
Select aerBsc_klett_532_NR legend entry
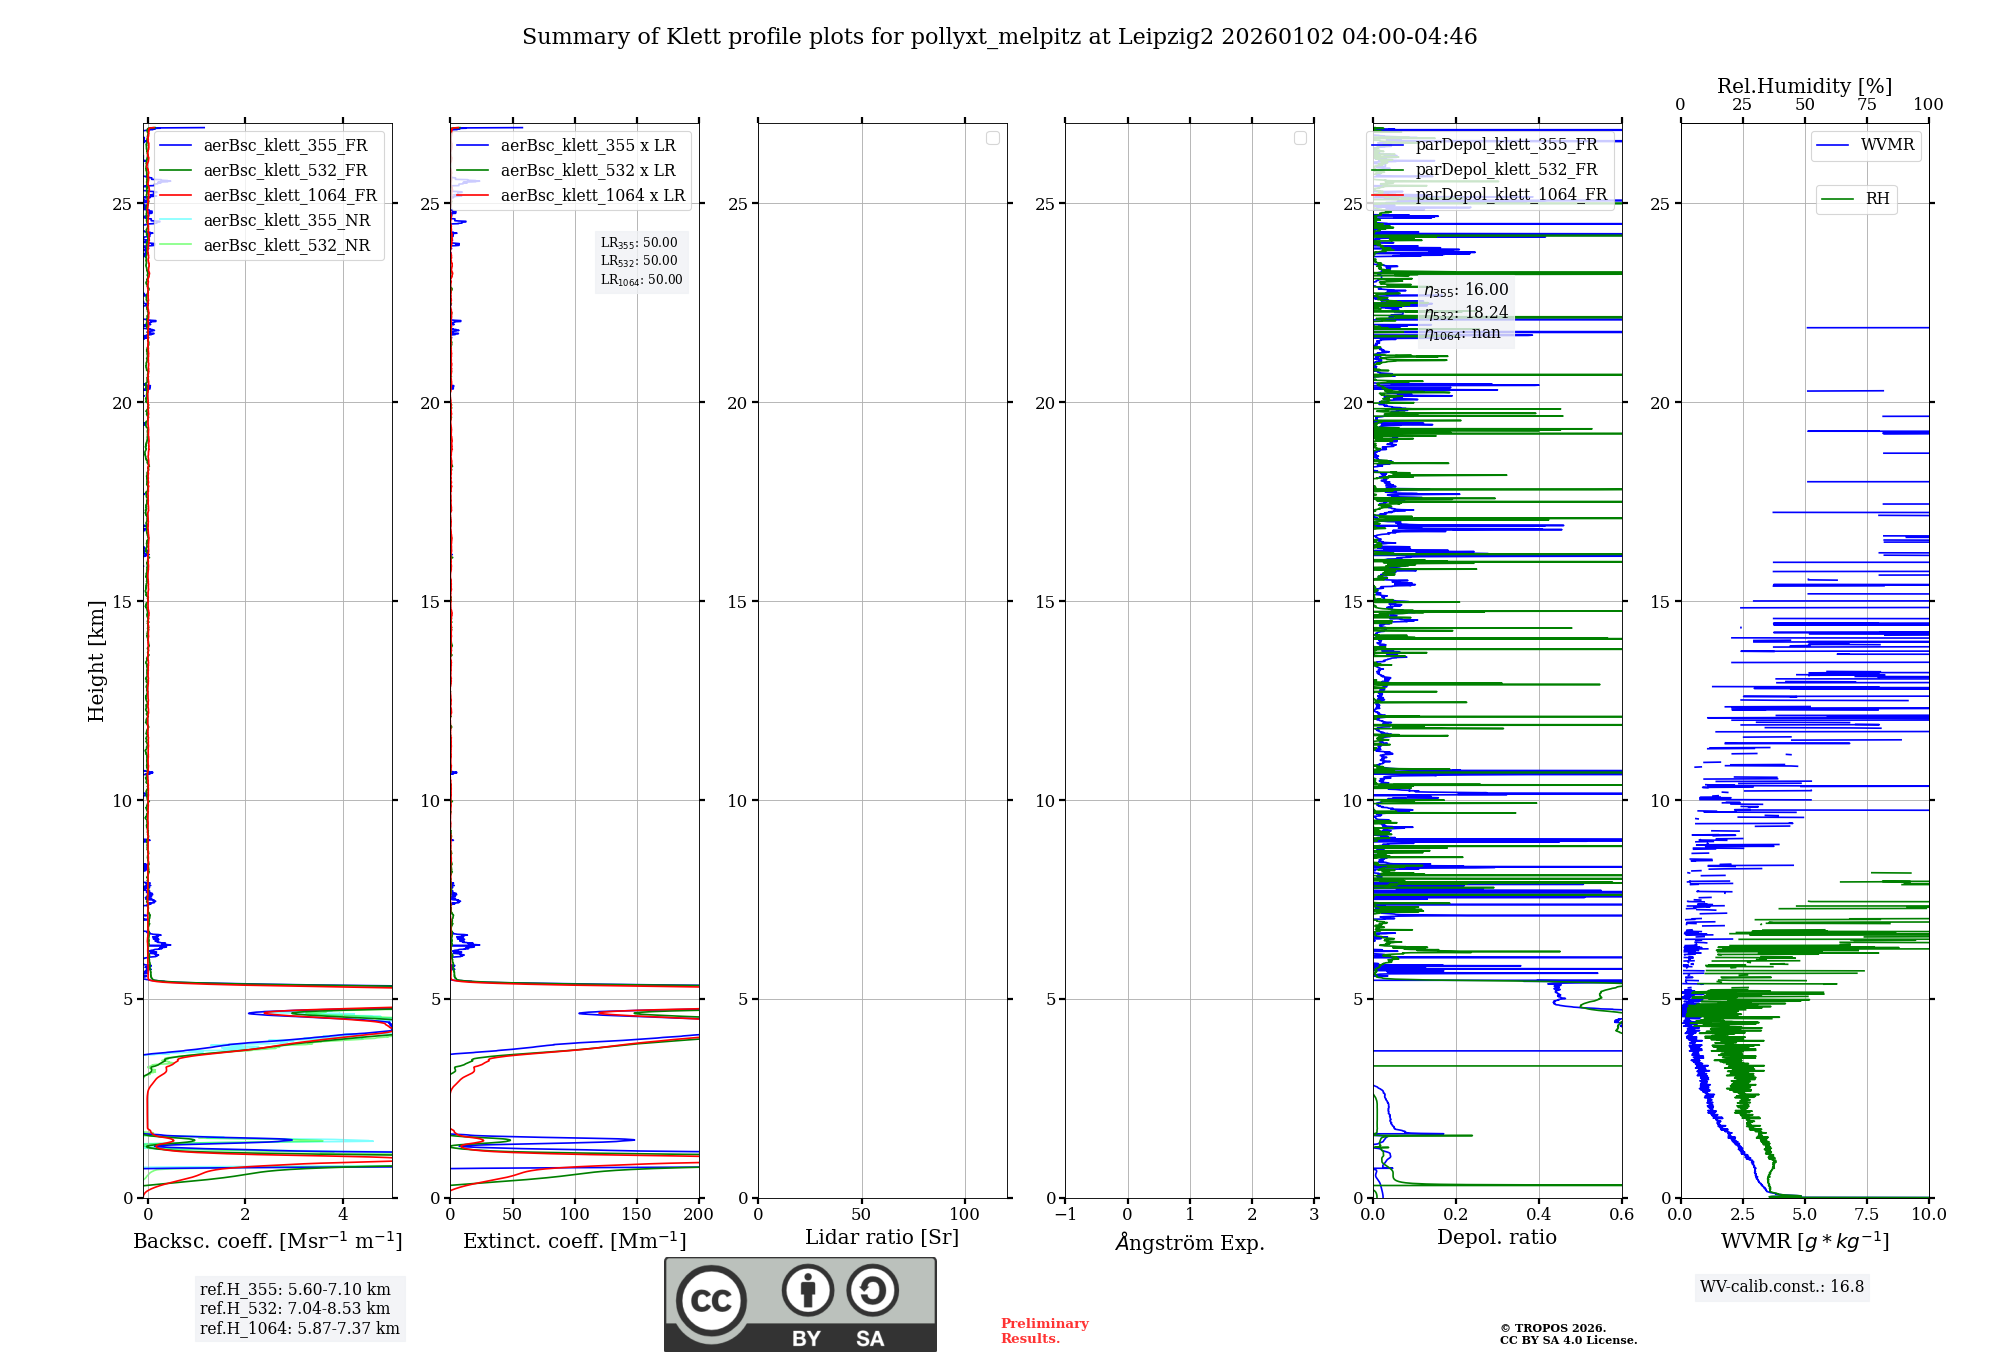pyautogui.click(x=286, y=245)
